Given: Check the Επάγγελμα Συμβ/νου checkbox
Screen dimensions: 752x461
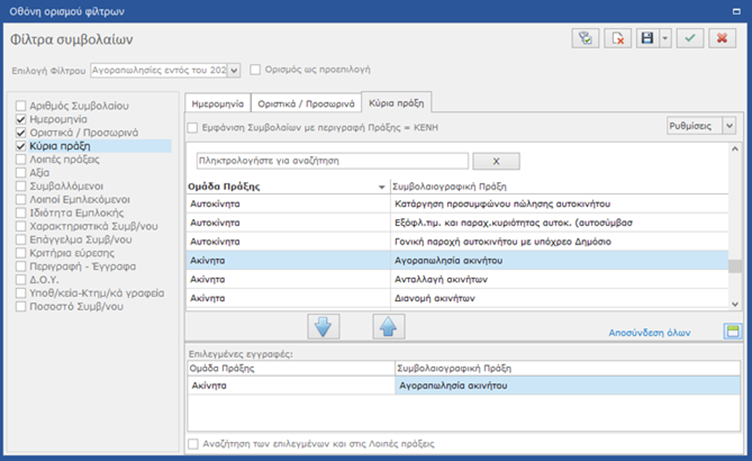Looking at the screenshot, I should click(21, 239).
